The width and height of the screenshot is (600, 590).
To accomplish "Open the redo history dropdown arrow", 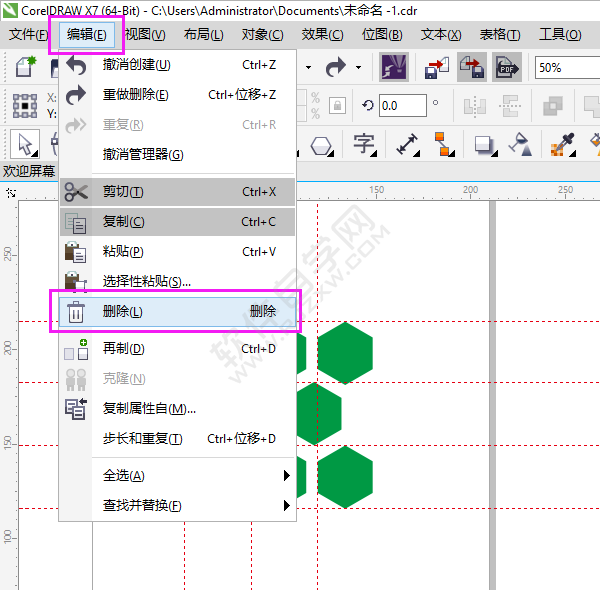I will tap(358, 67).
